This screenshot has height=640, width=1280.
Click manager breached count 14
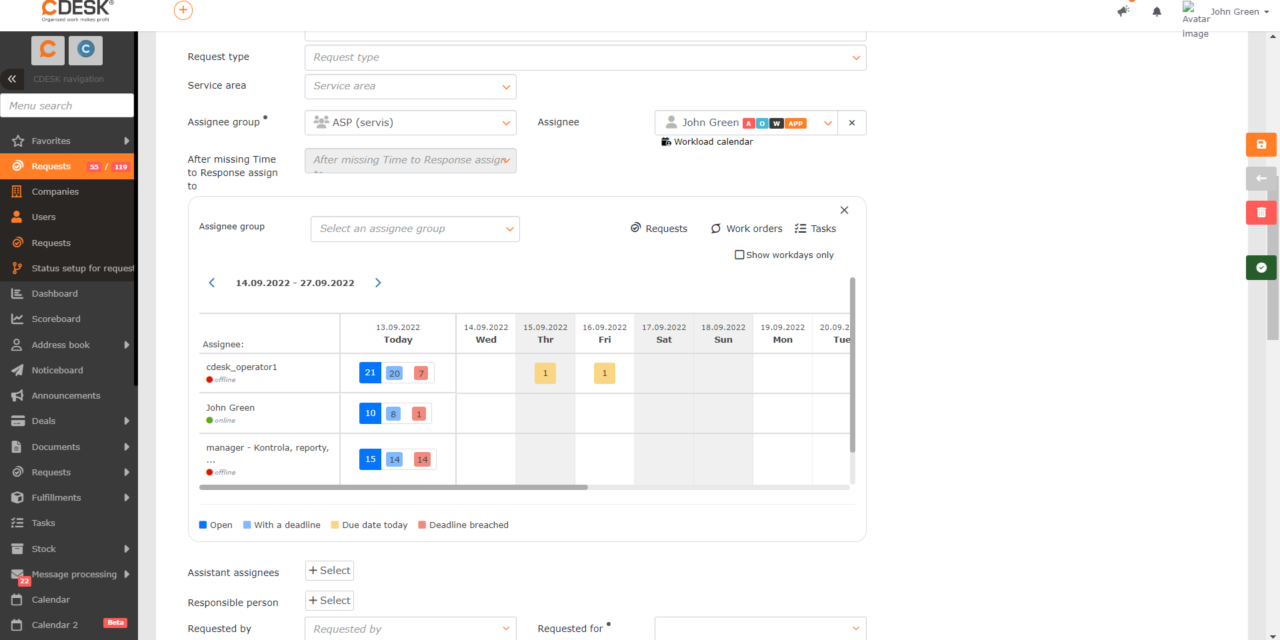[x=422, y=460]
